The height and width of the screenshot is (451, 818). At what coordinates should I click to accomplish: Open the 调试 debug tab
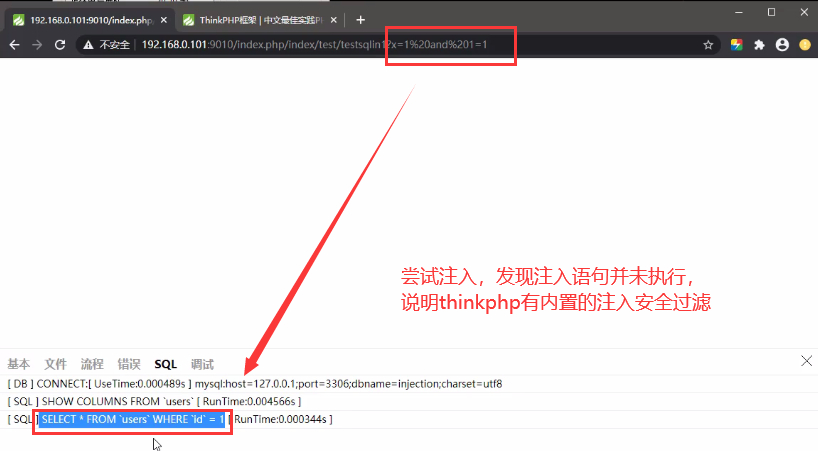click(x=202, y=364)
